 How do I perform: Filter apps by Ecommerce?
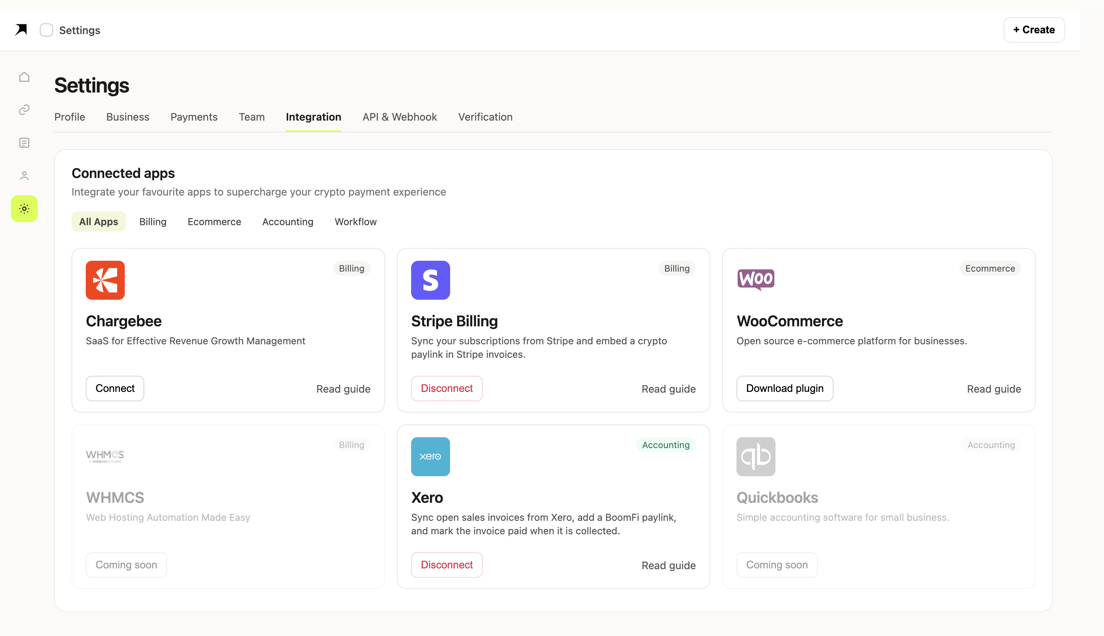(214, 221)
